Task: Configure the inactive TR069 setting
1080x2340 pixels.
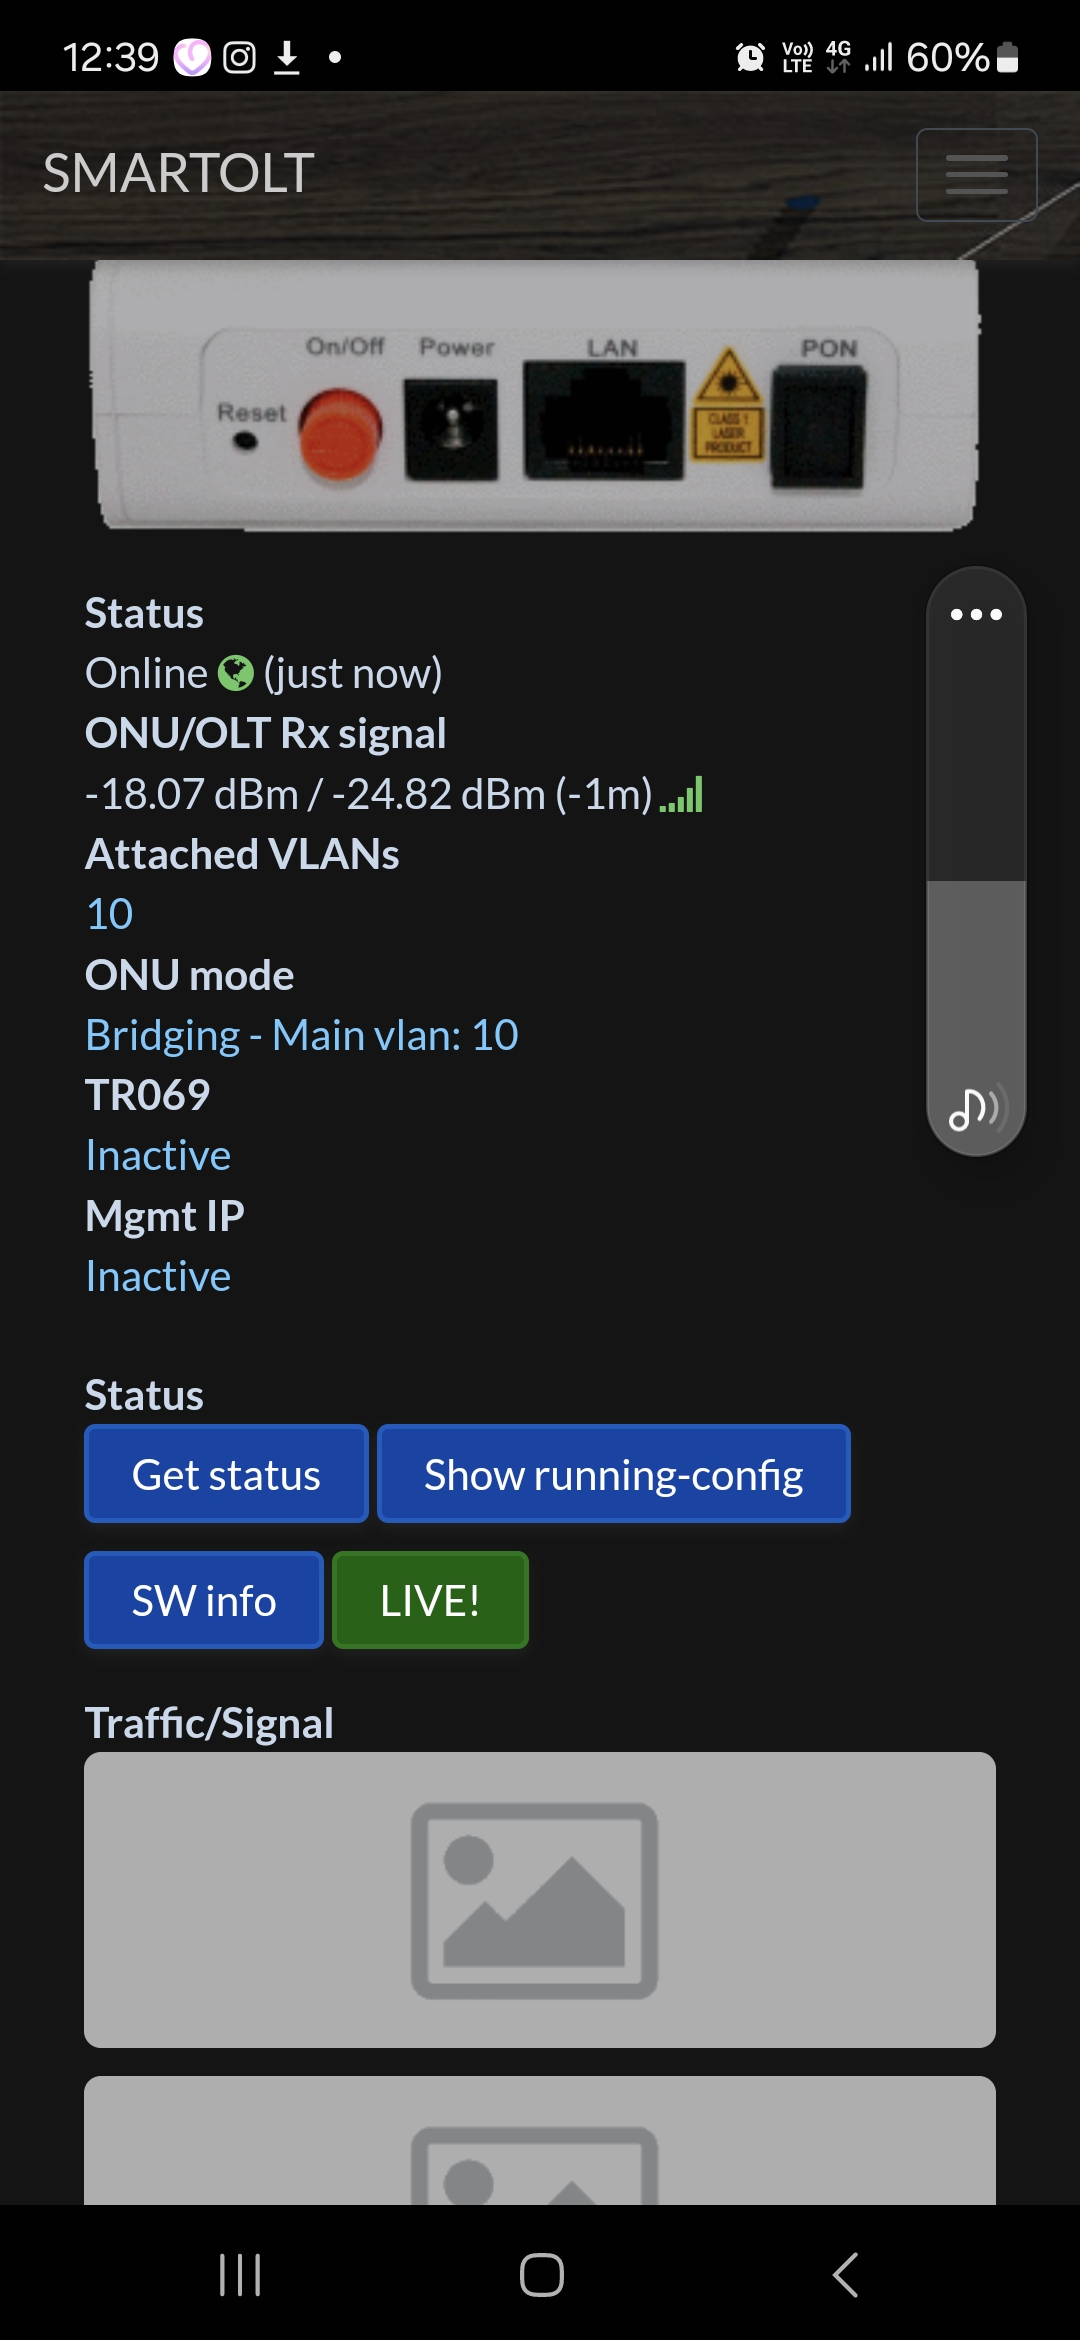Action: 158,1155
